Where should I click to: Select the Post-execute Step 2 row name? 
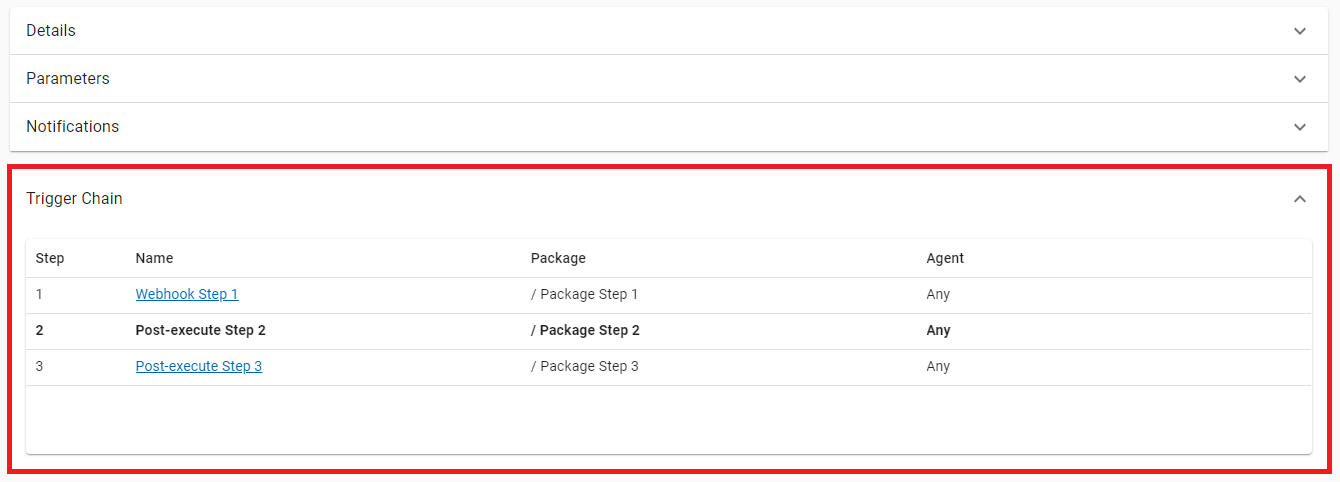point(201,331)
